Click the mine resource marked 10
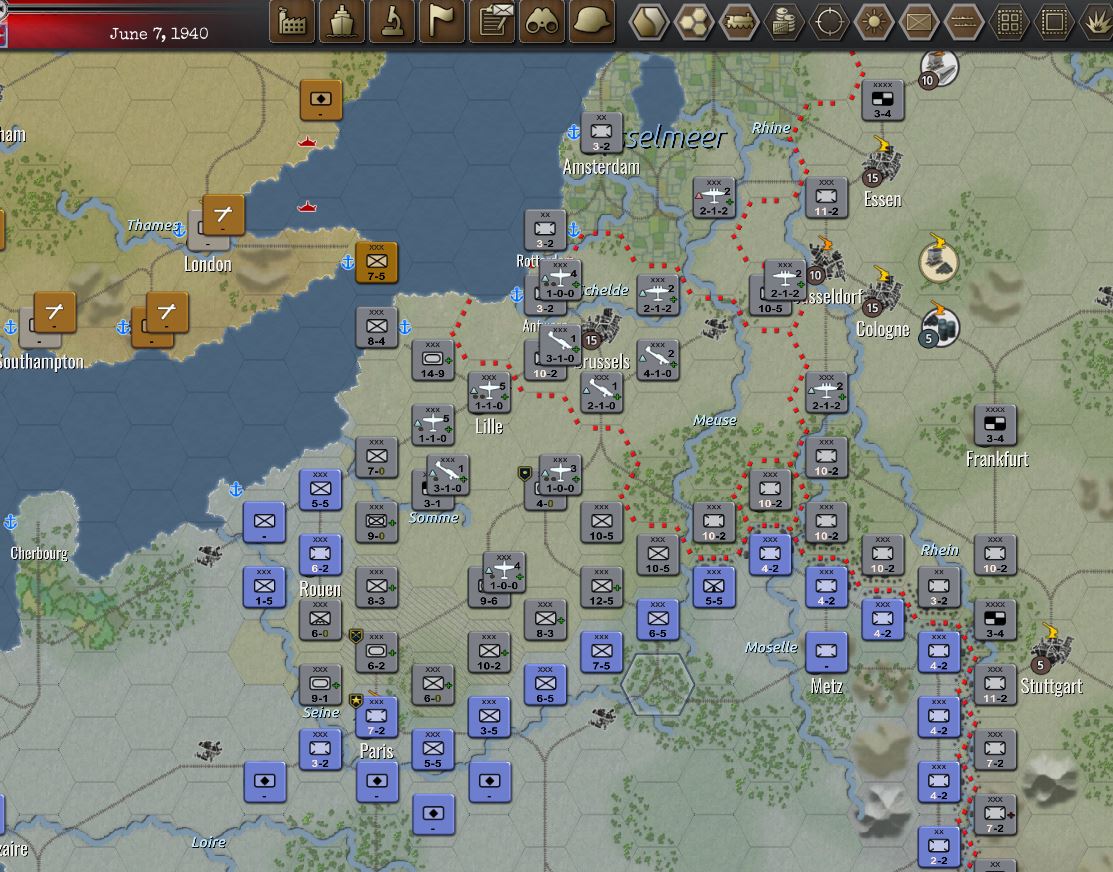The image size is (1113, 872). [938, 70]
